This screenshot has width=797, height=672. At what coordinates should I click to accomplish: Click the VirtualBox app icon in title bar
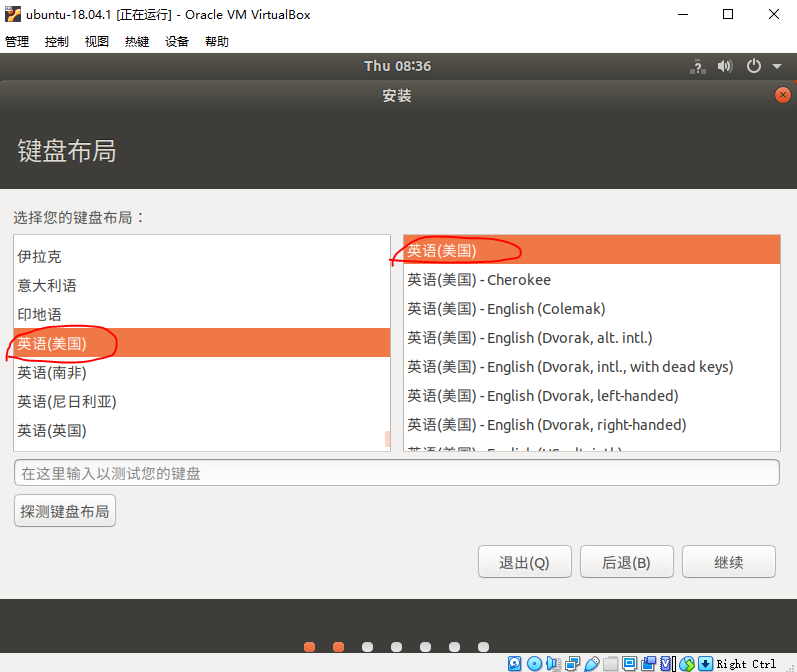(13, 14)
